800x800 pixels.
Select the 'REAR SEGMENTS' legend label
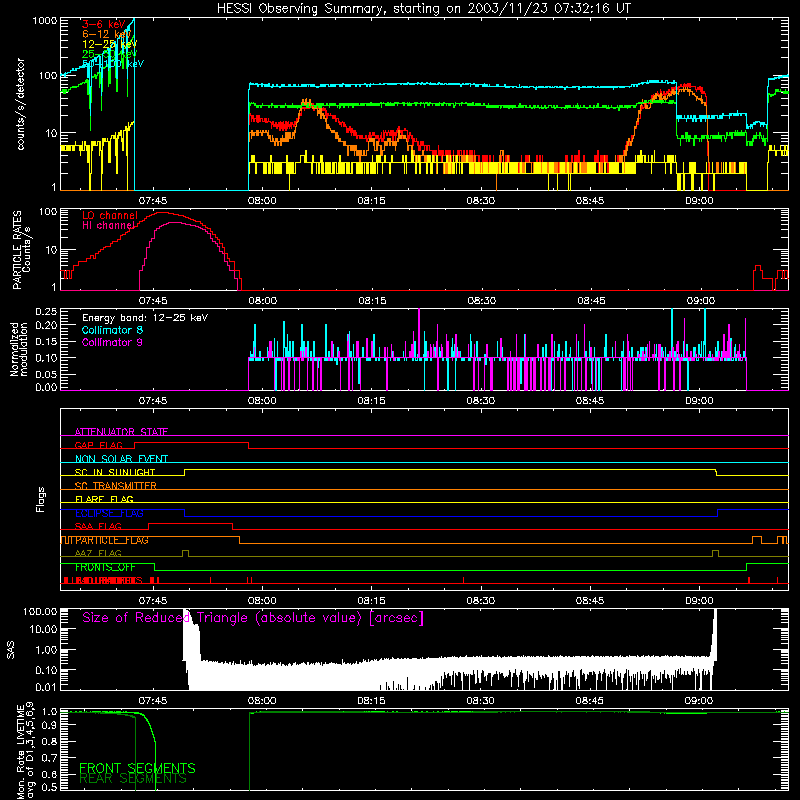click(133, 779)
